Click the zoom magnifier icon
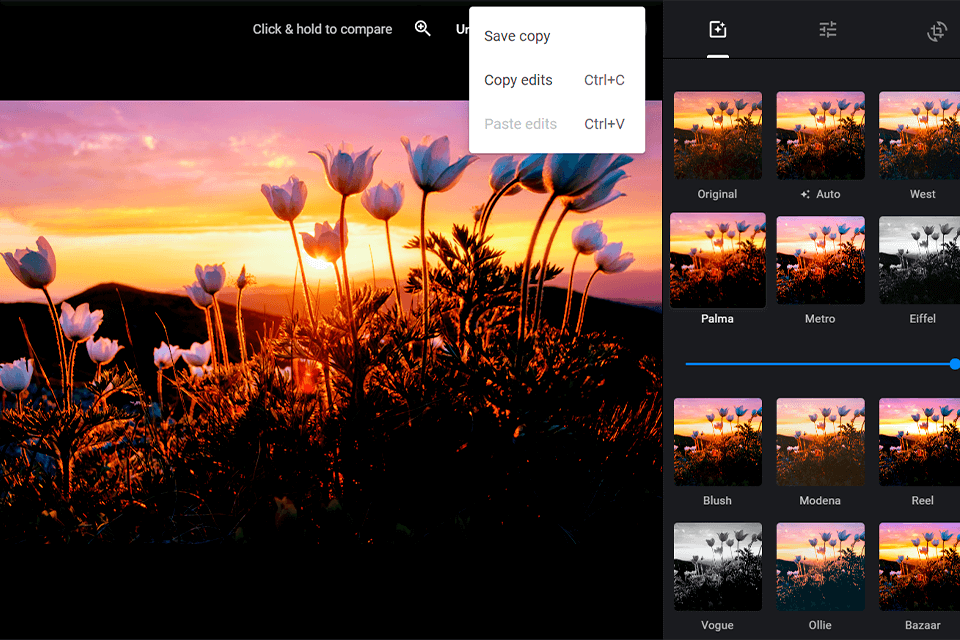 pos(422,28)
